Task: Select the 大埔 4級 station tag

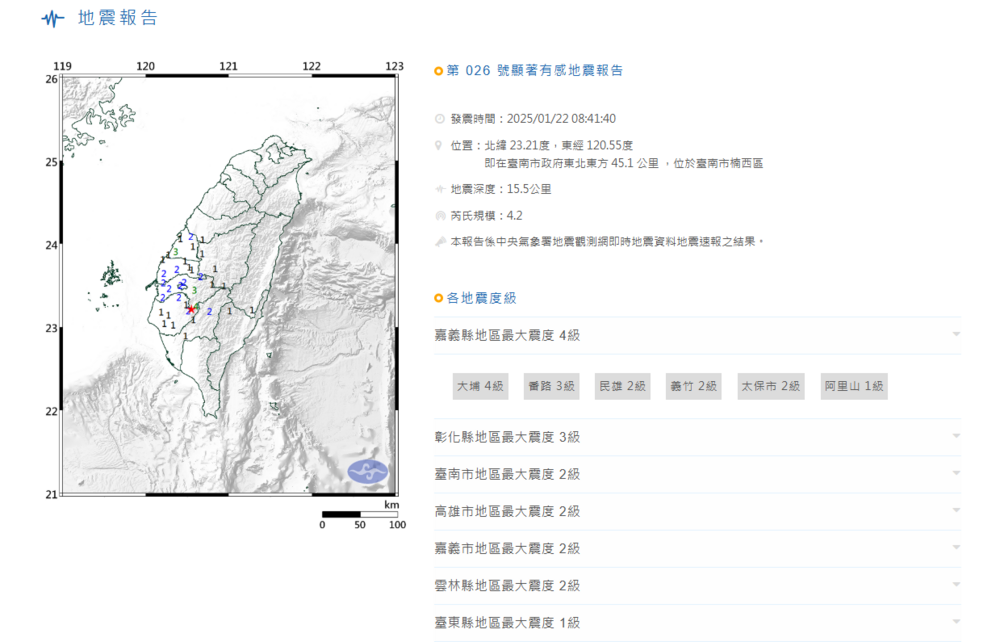Action: pos(481,386)
